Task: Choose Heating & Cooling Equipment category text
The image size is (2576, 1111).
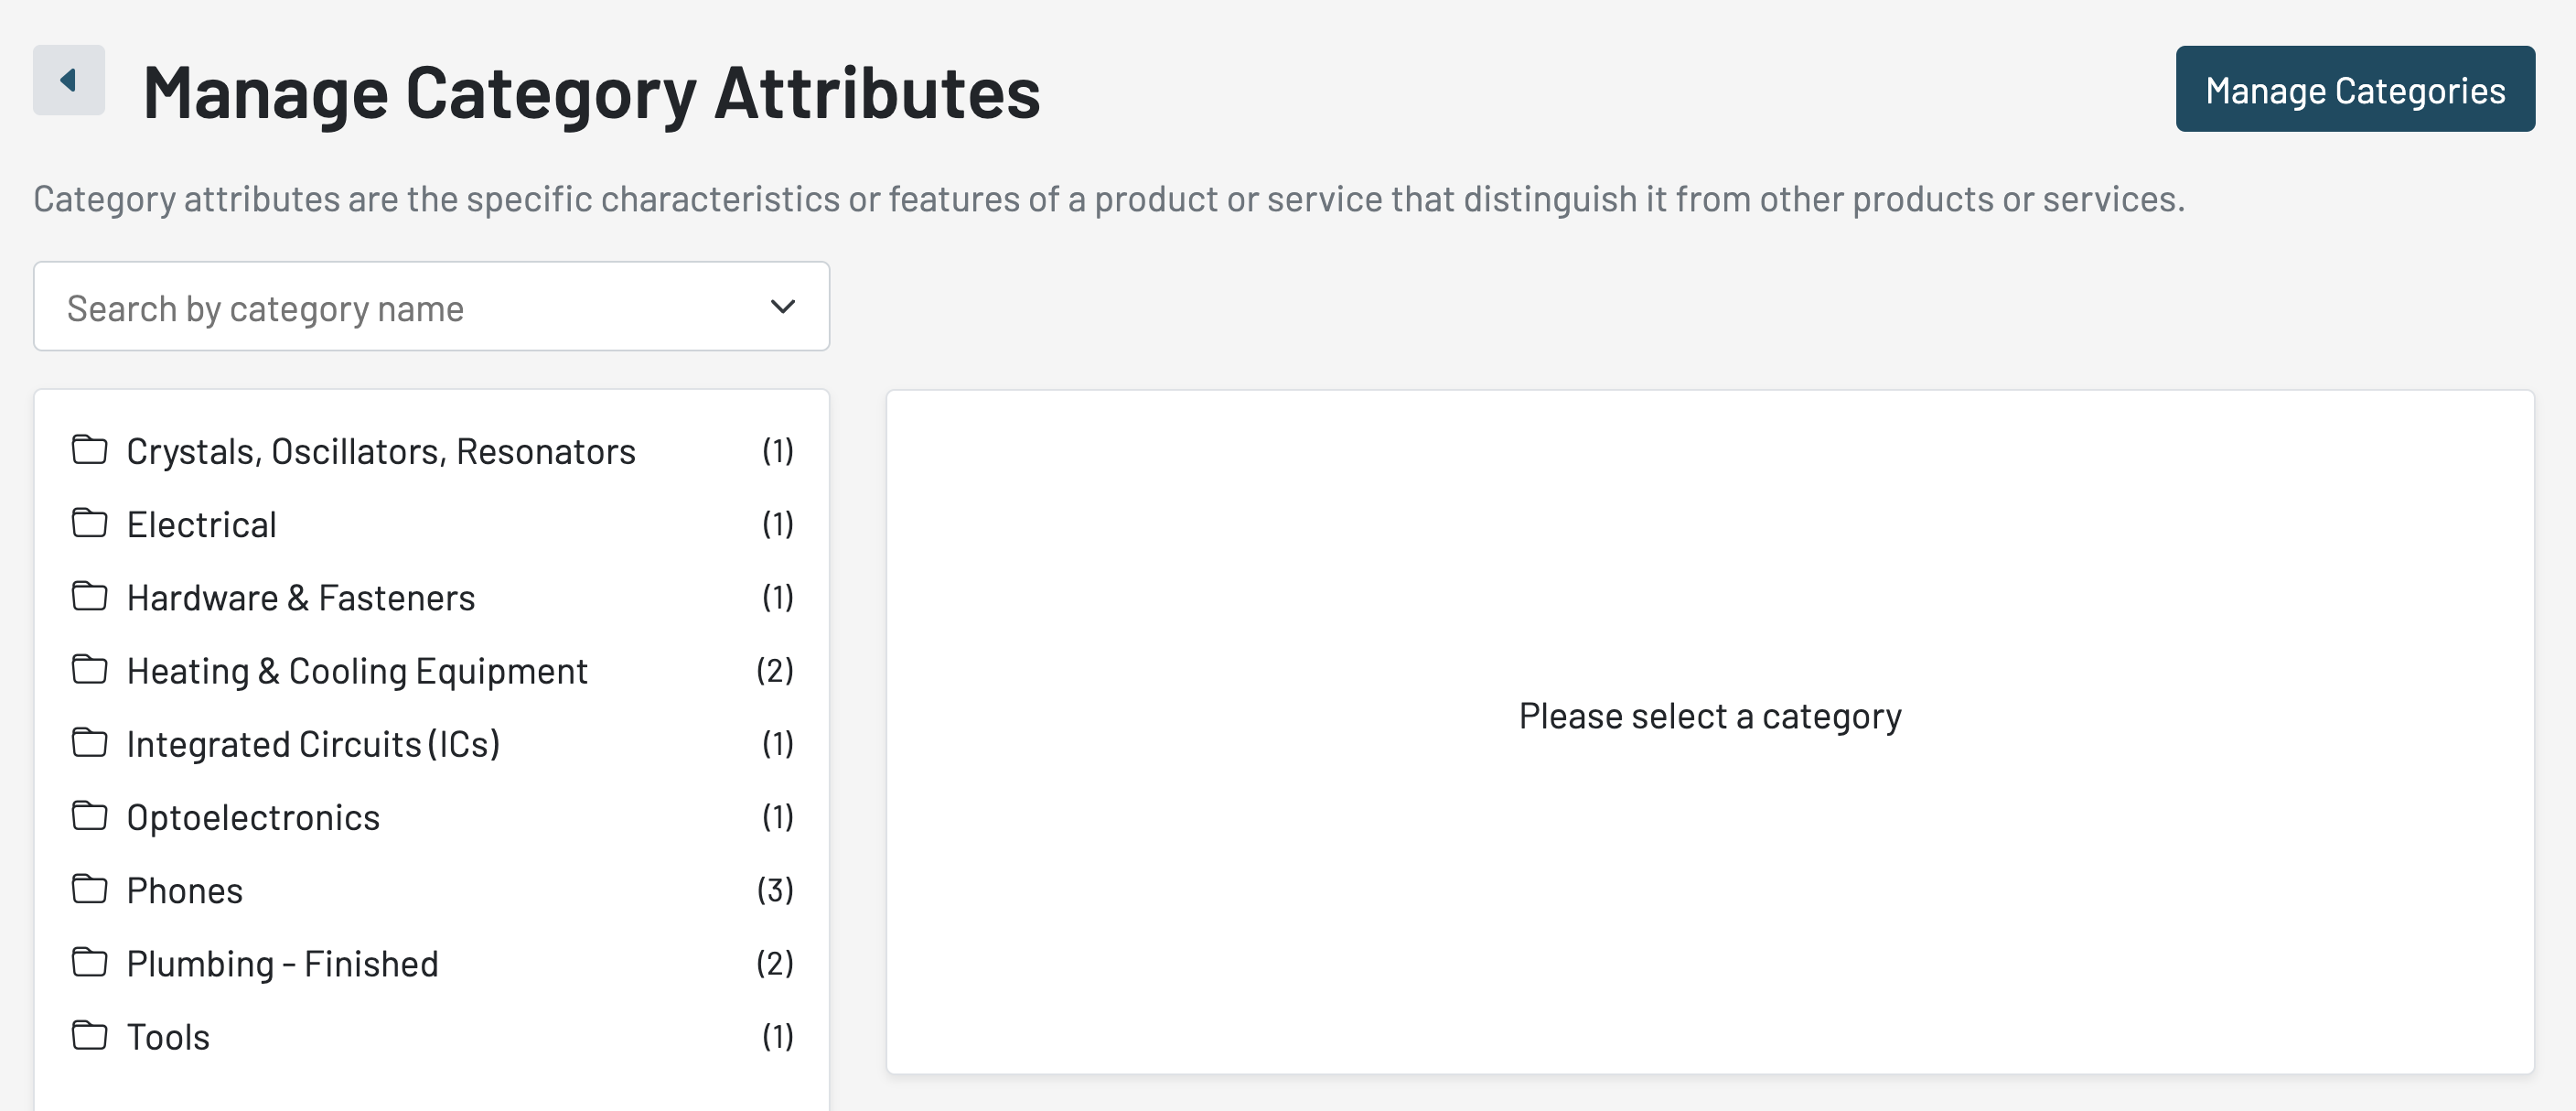Action: (357, 671)
